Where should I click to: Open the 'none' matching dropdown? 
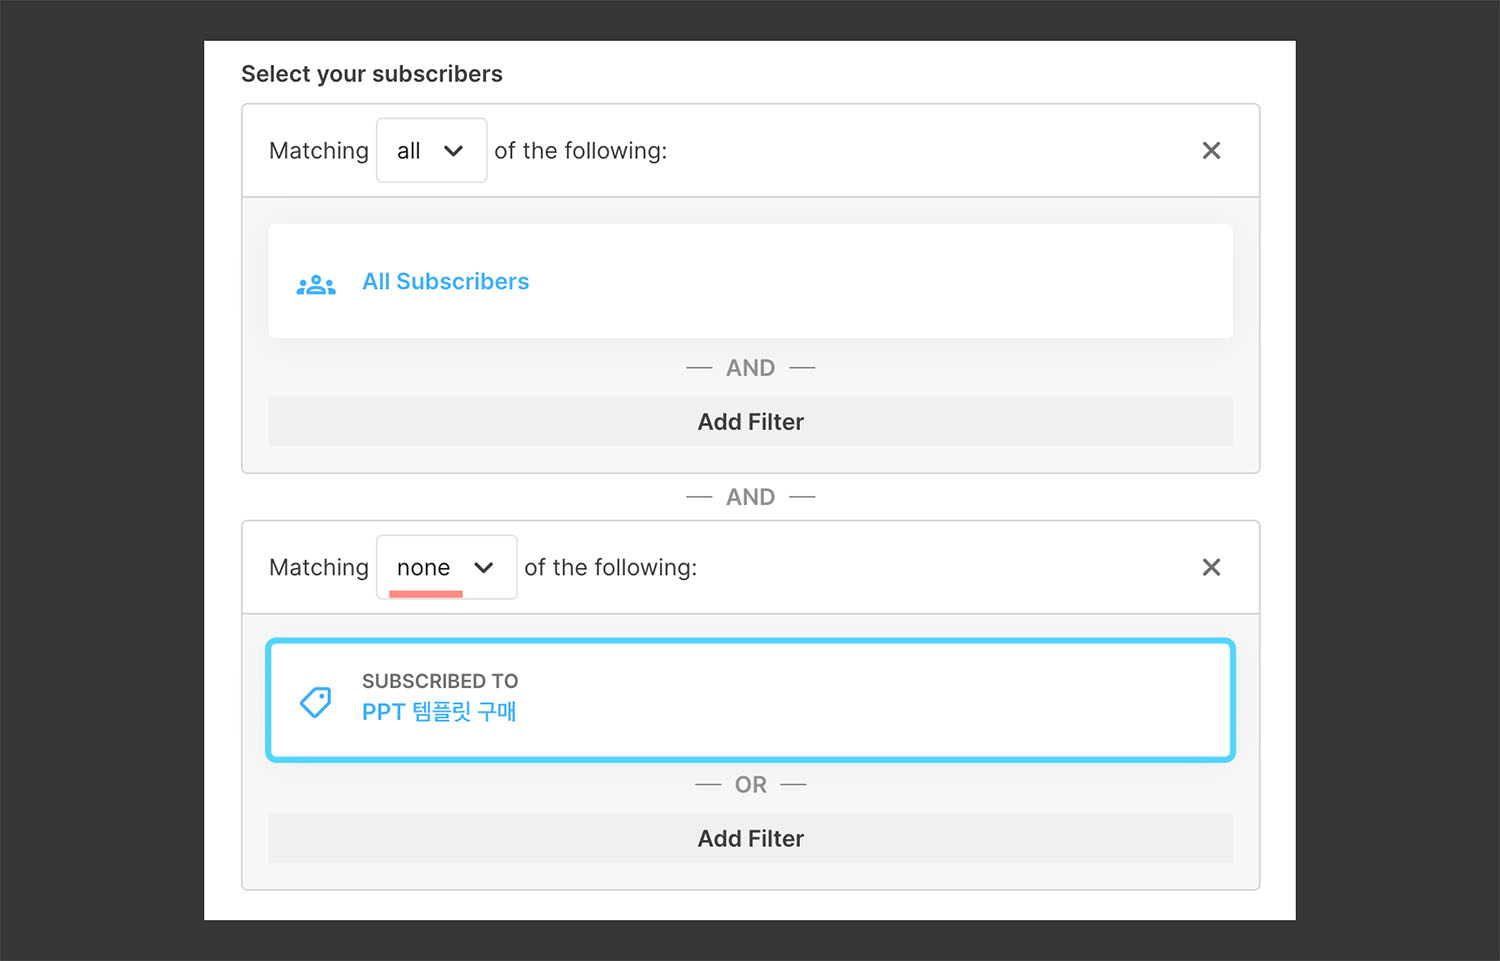coord(446,567)
